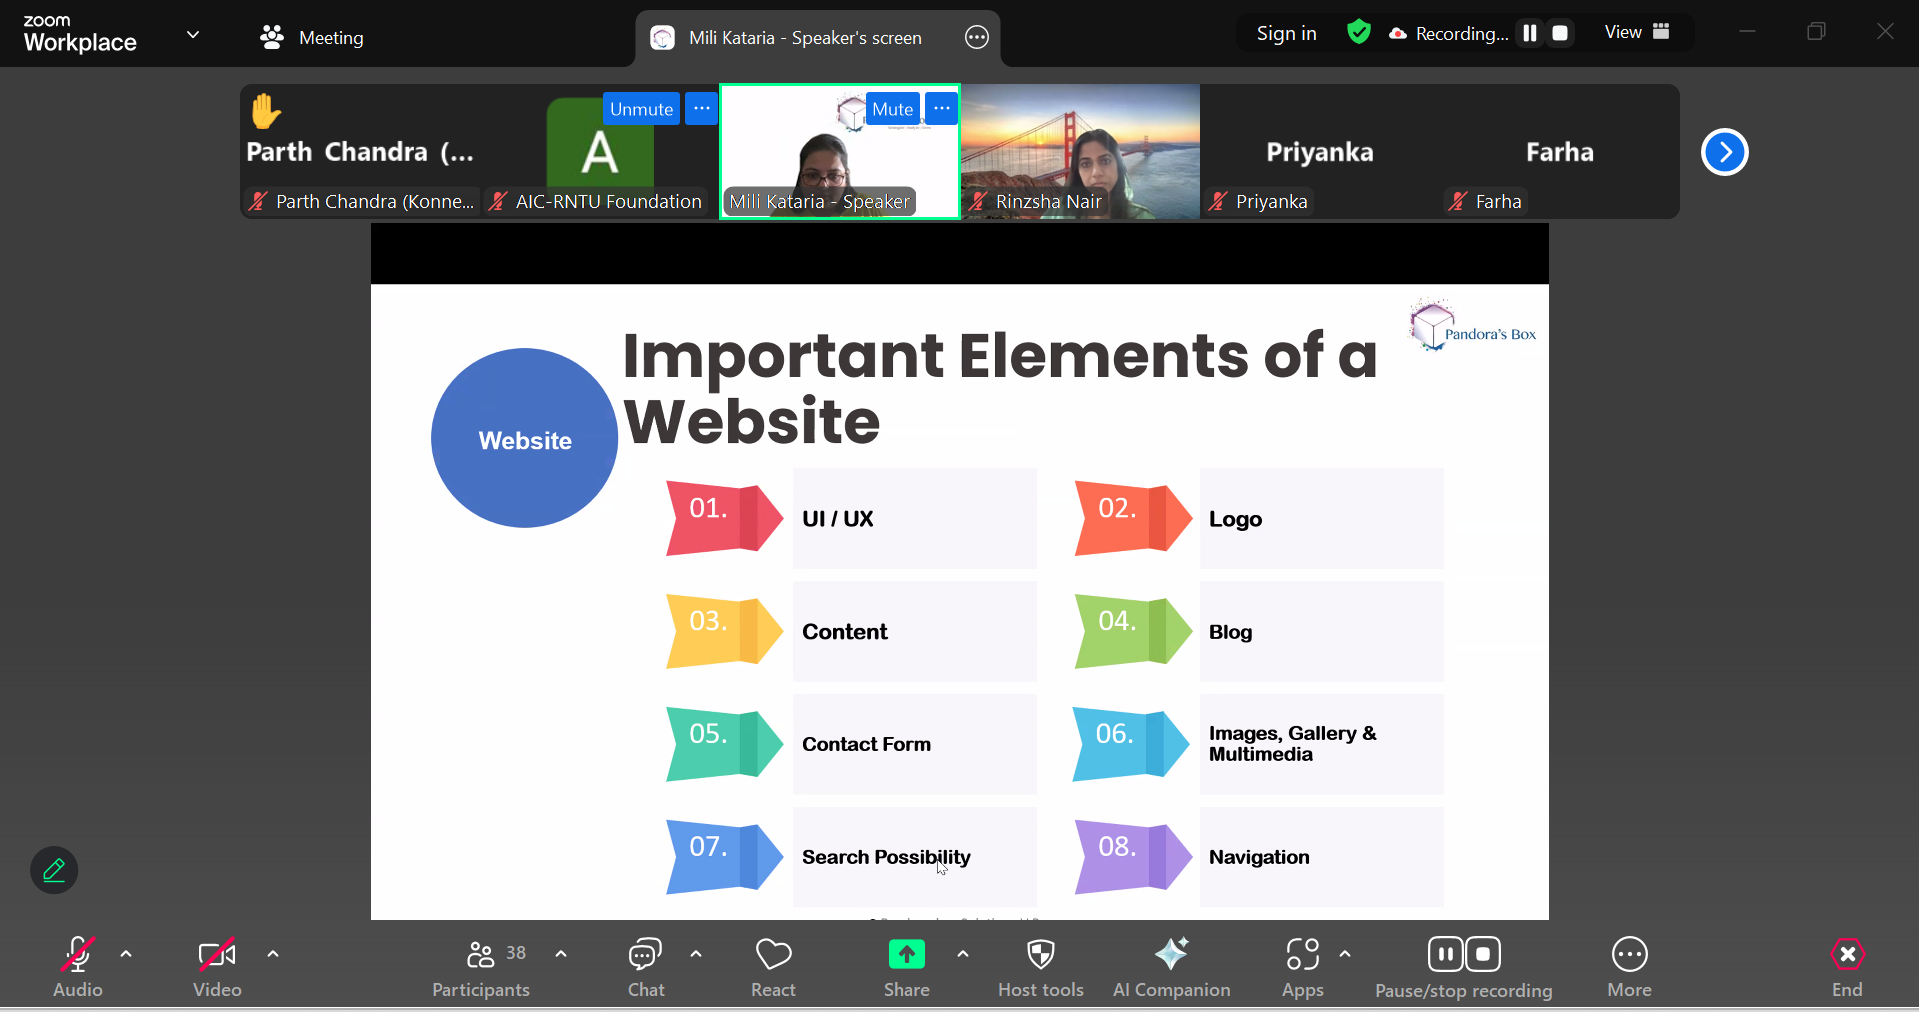
Task: Expand video options arrow beside Video
Action: point(273,954)
